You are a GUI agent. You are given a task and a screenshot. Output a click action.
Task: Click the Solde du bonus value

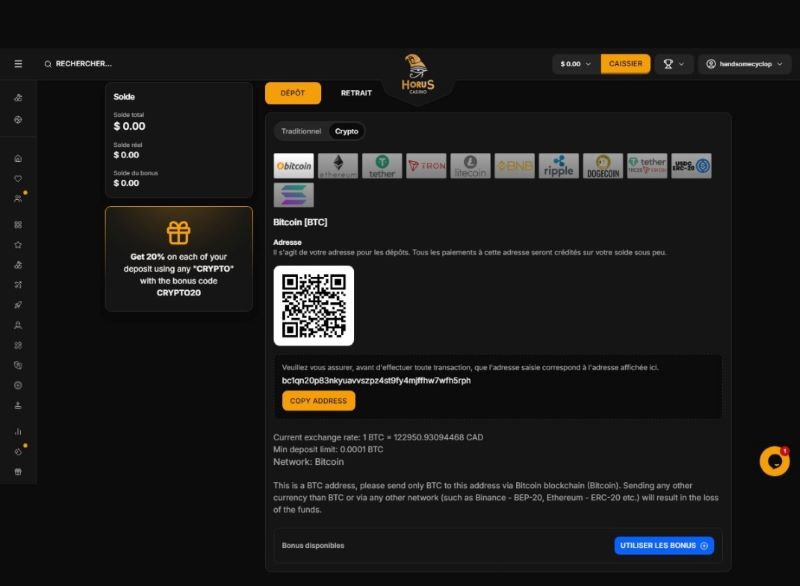[x=126, y=183]
